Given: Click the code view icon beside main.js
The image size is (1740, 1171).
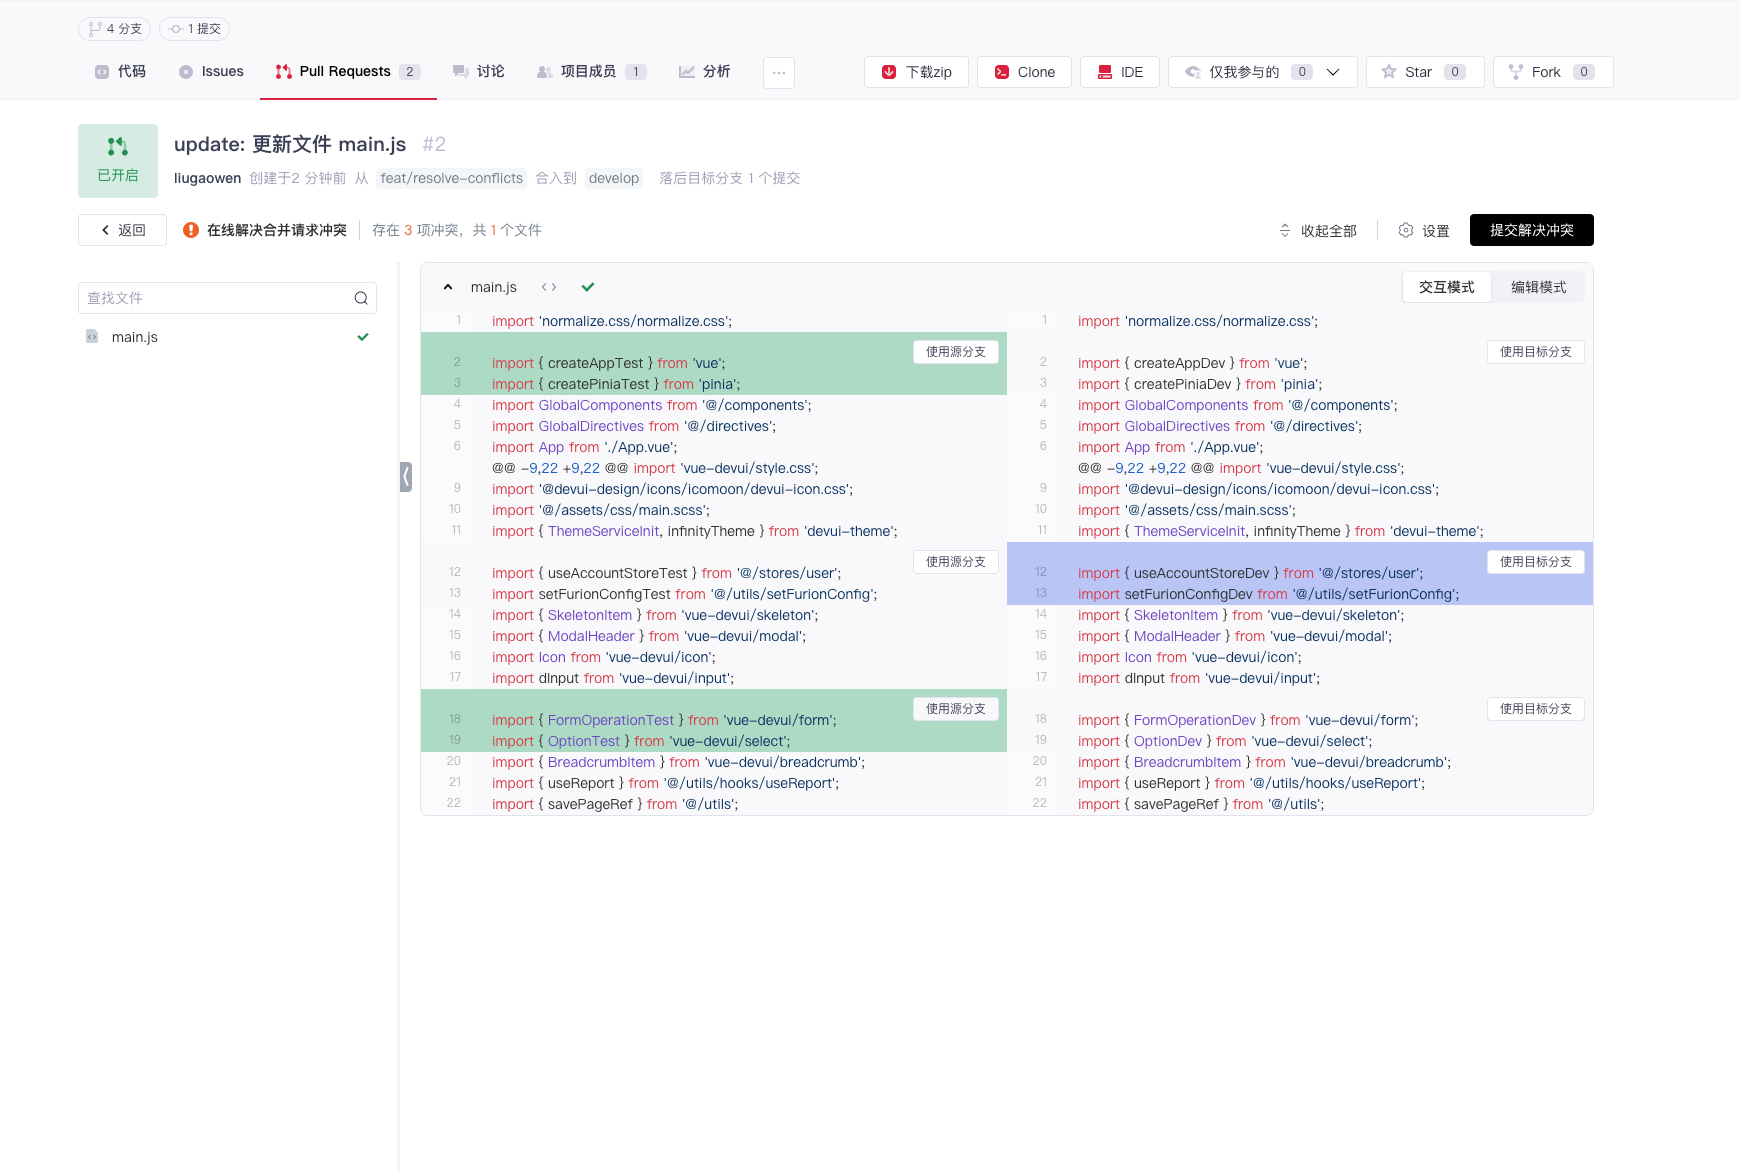Looking at the screenshot, I should [x=548, y=287].
